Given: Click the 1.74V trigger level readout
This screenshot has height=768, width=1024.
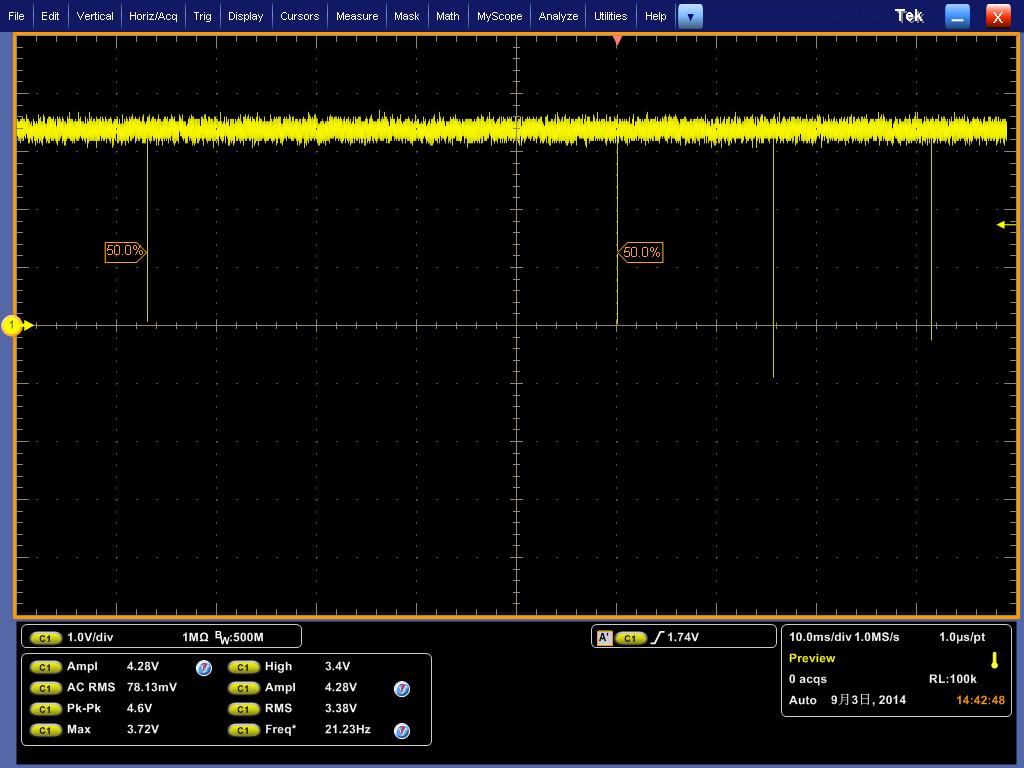Looking at the screenshot, I should (683, 637).
